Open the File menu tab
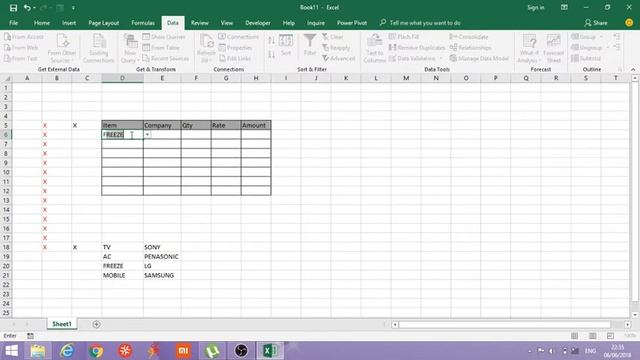This screenshot has width=640, height=360. pyautogui.click(x=13, y=23)
